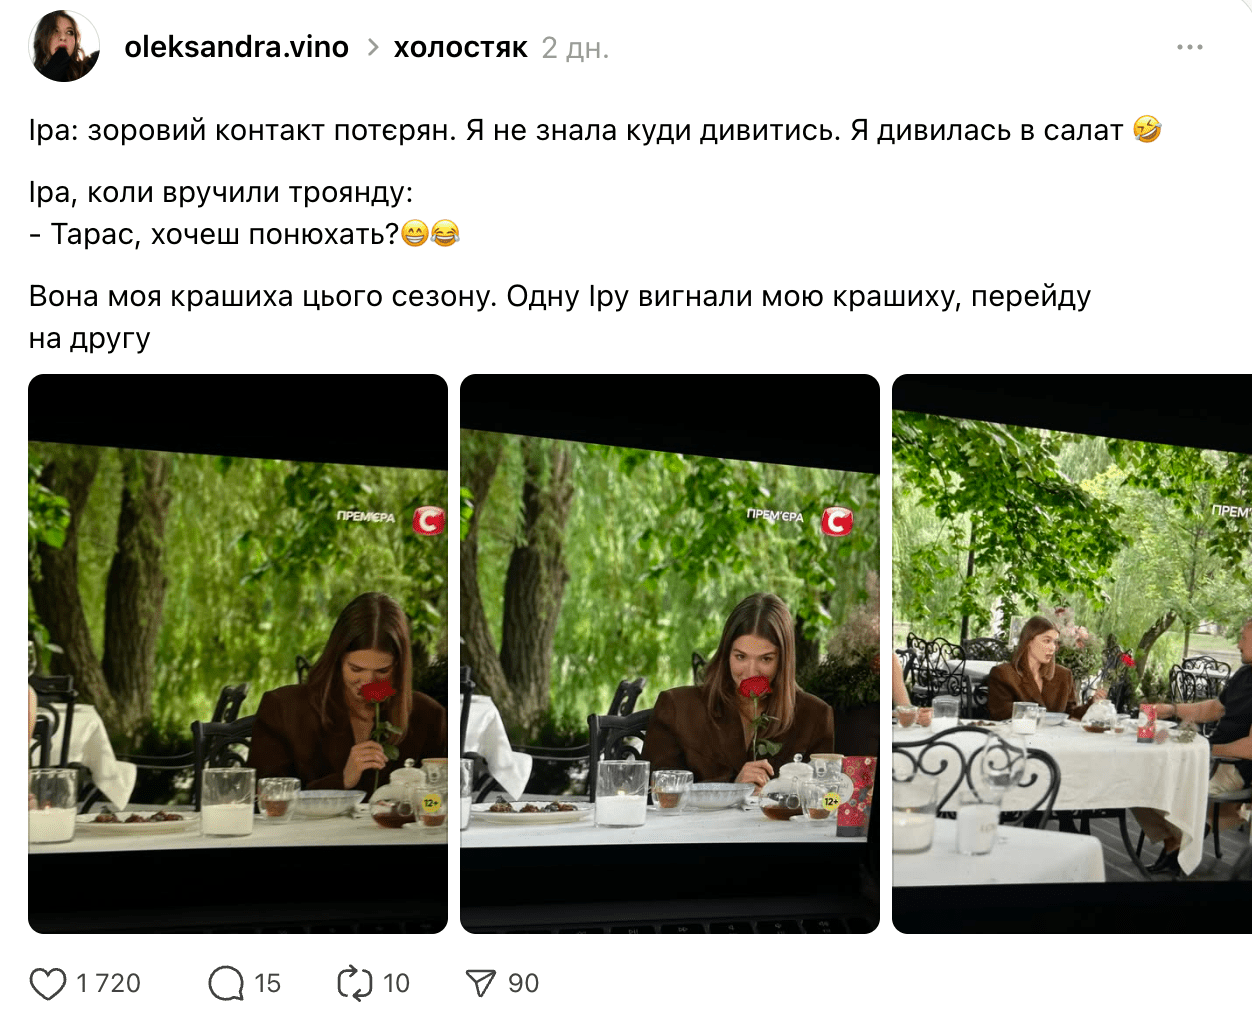This screenshot has width=1252, height=1024.
Task: Open the second photo with rose close-up
Action: (x=670, y=654)
